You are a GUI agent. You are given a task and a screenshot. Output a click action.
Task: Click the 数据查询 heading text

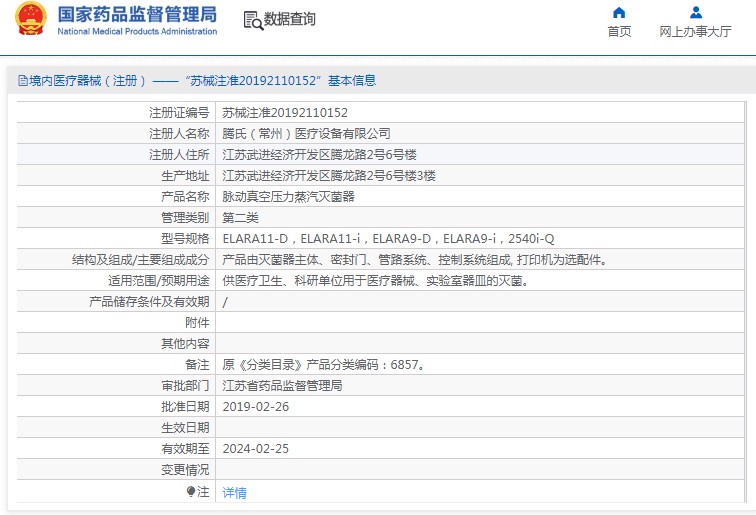[289, 19]
